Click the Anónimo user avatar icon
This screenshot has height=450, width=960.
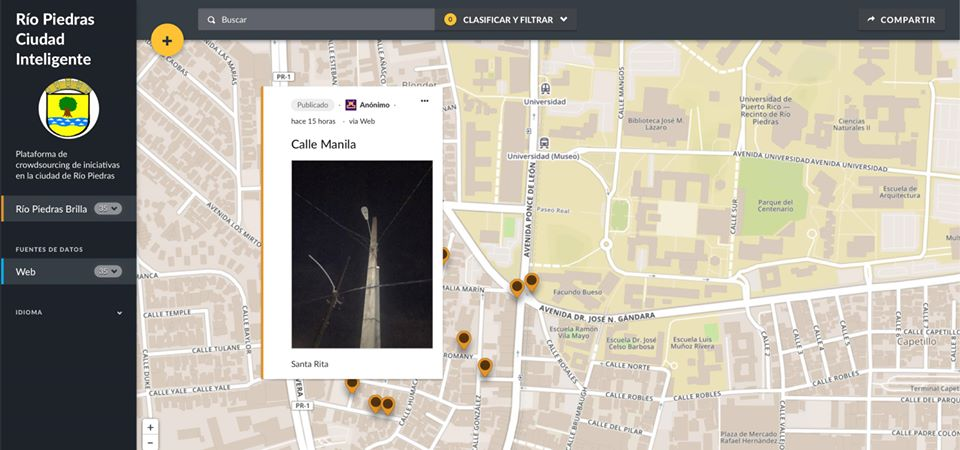tap(351, 105)
